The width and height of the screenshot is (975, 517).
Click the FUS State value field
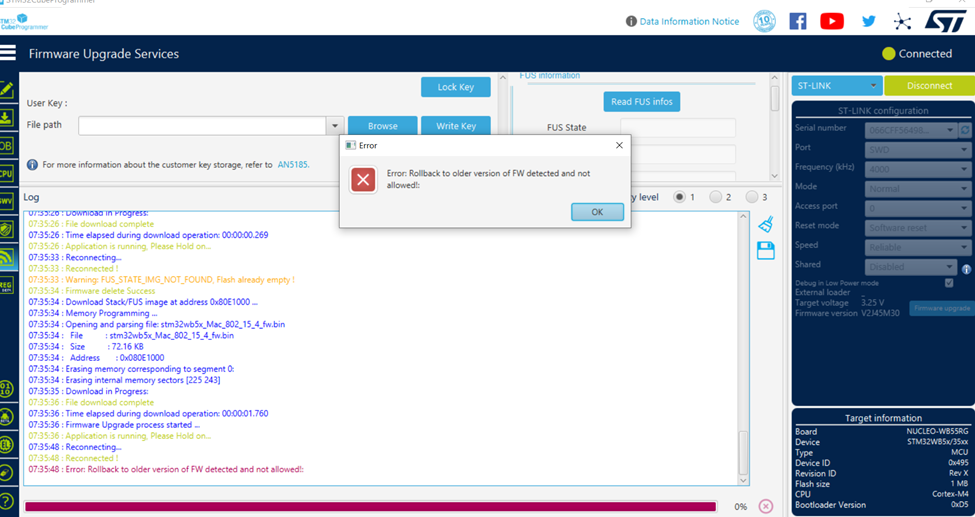pos(678,128)
